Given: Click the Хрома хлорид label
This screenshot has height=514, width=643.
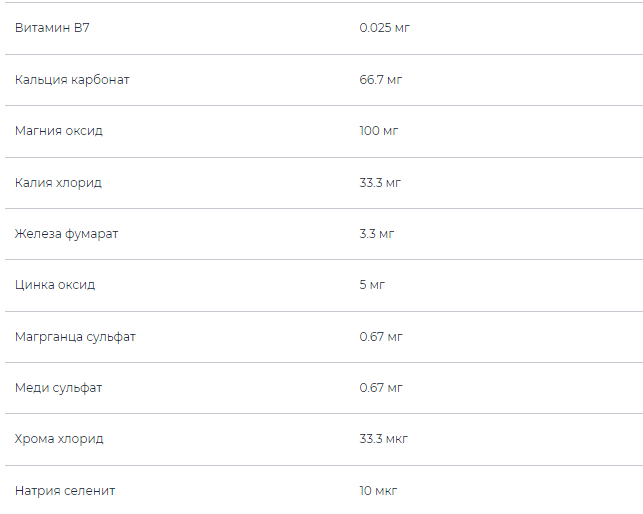Looking at the screenshot, I should pos(59,439).
